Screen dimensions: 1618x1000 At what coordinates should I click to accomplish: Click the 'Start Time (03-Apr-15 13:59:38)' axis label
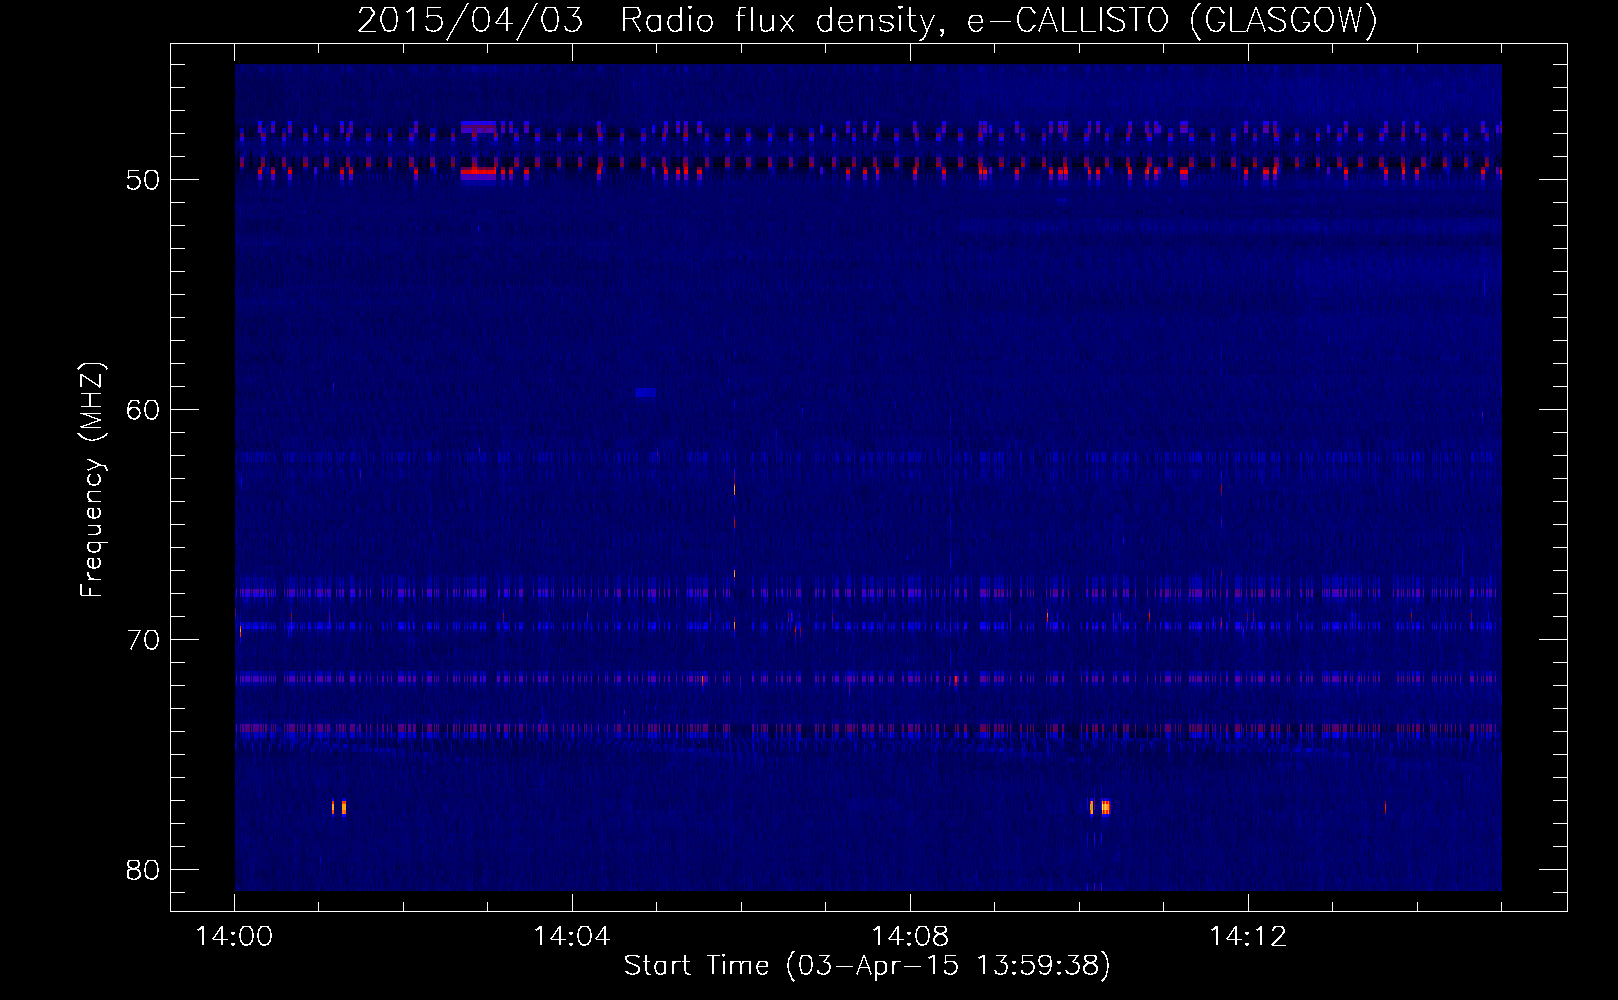coord(867,965)
